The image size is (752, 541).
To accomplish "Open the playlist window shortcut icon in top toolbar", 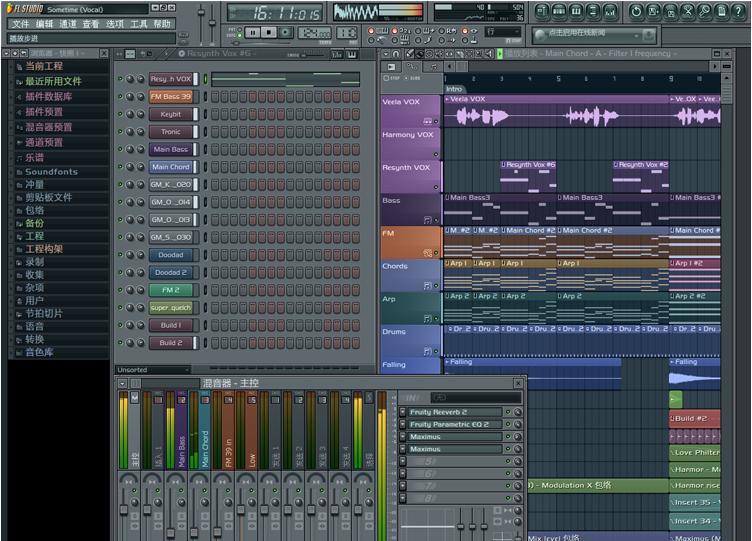I will [542, 11].
